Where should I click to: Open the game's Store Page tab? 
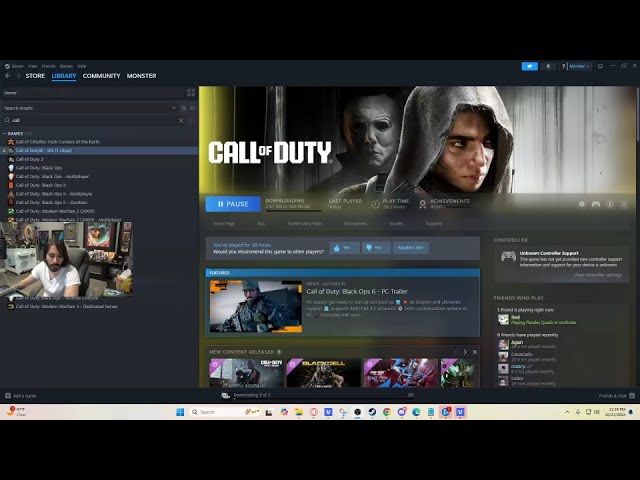pyautogui.click(x=224, y=224)
